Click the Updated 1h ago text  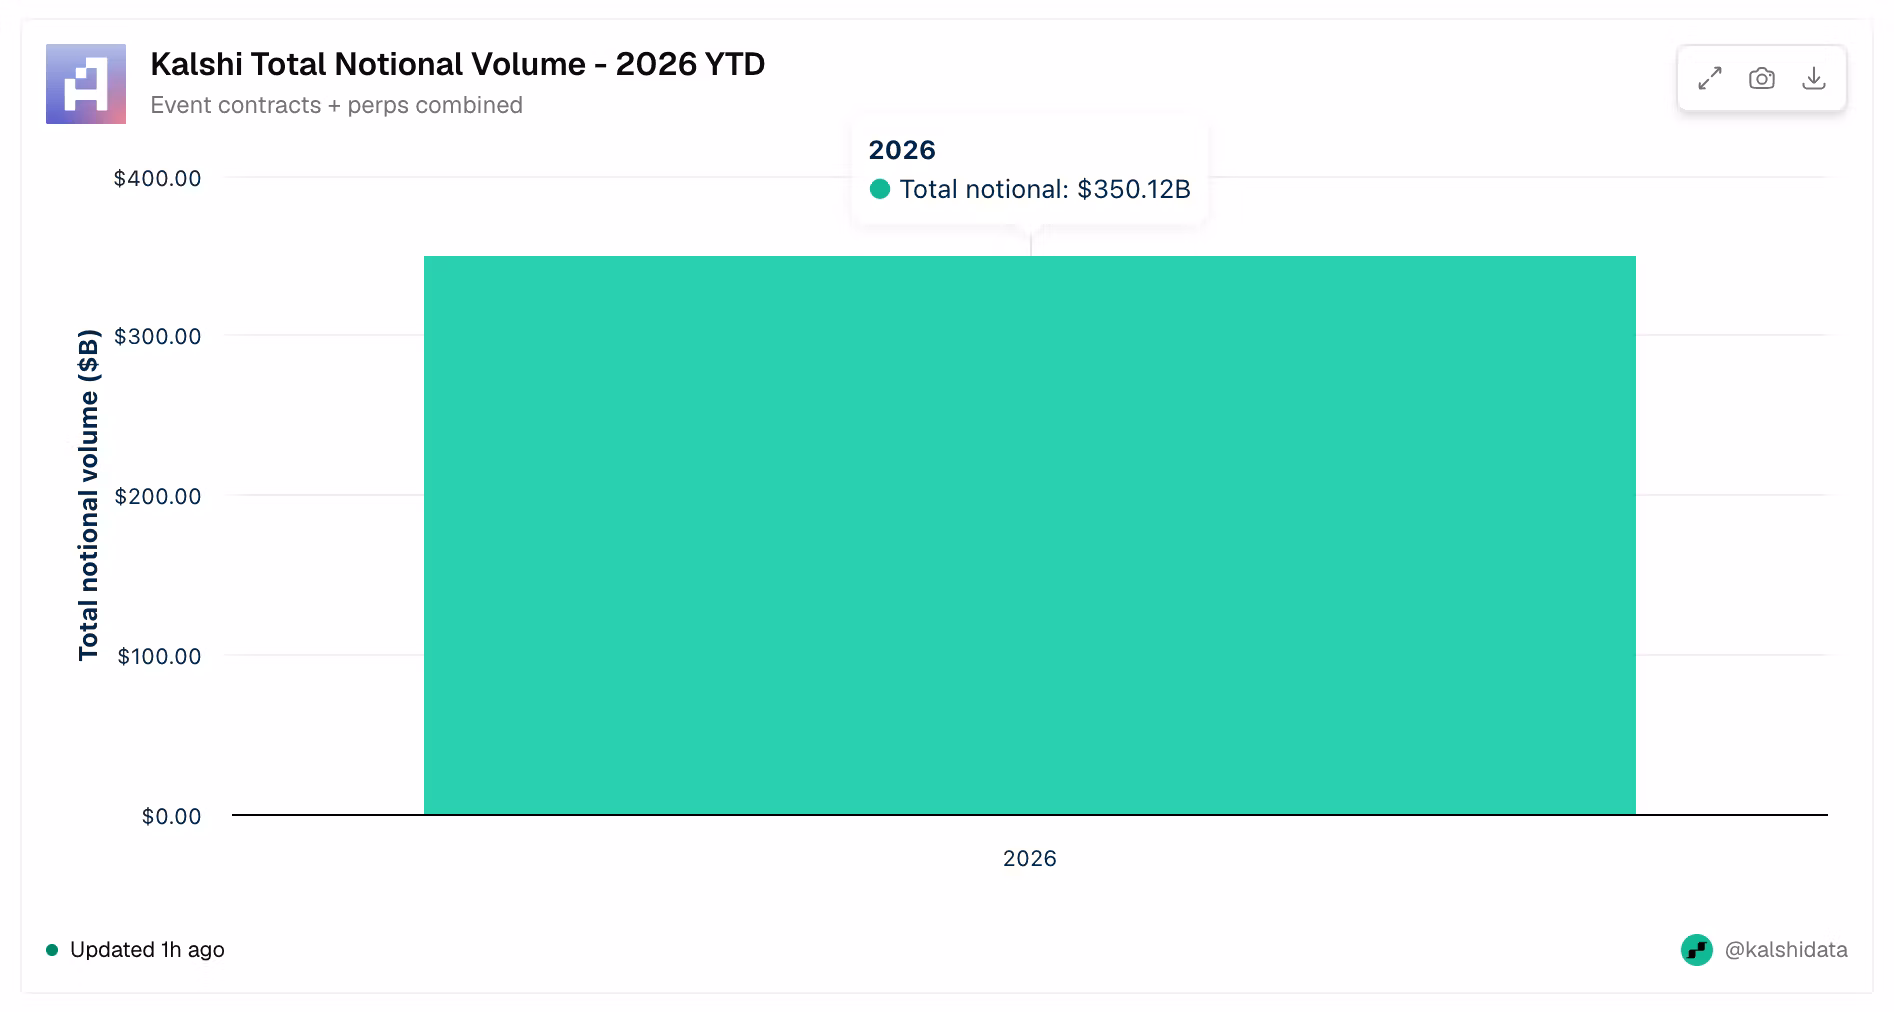click(147, 950)
